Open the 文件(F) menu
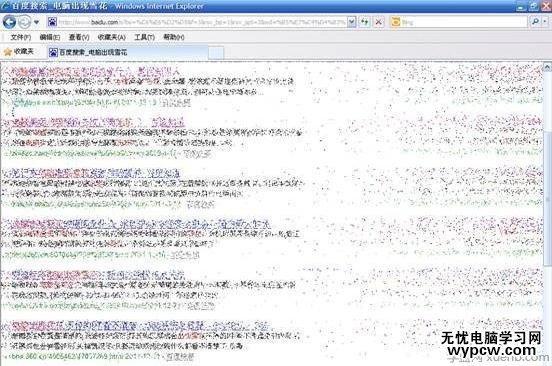The width and height of the screenshot is (552, 366). pos(20,37)
